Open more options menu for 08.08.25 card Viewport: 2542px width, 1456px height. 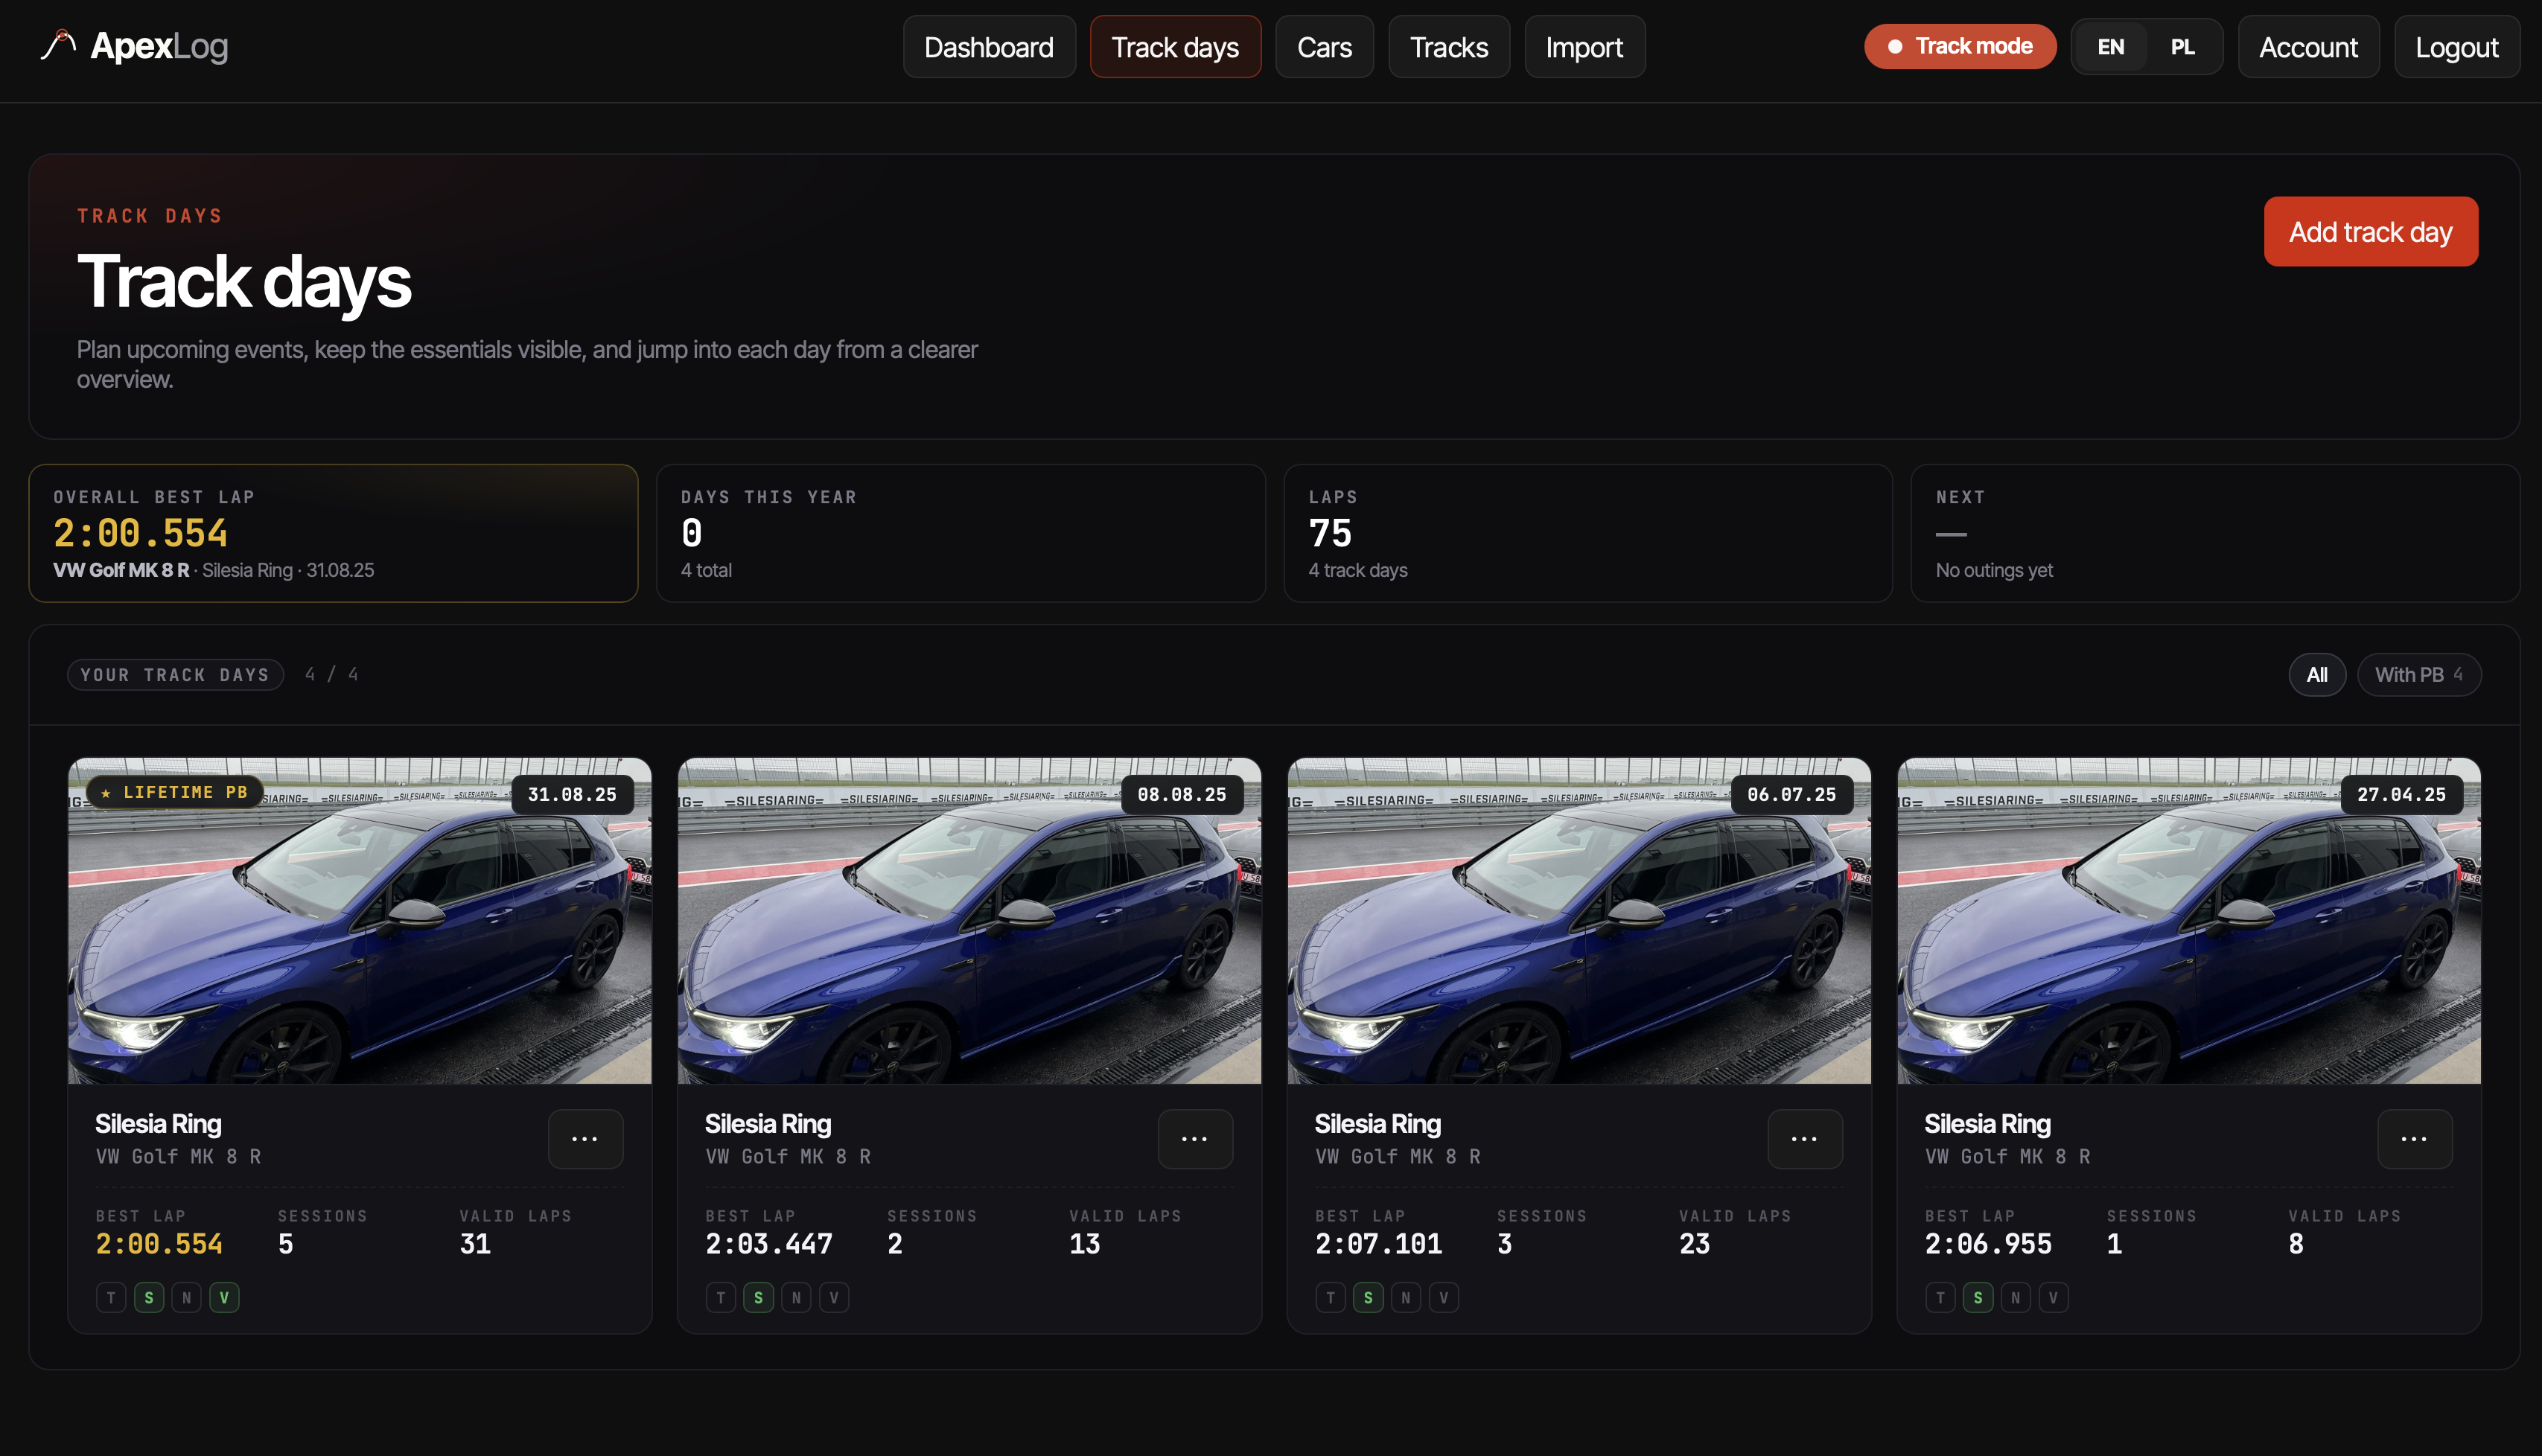pyautogui.click(x=1195, y=1138)
